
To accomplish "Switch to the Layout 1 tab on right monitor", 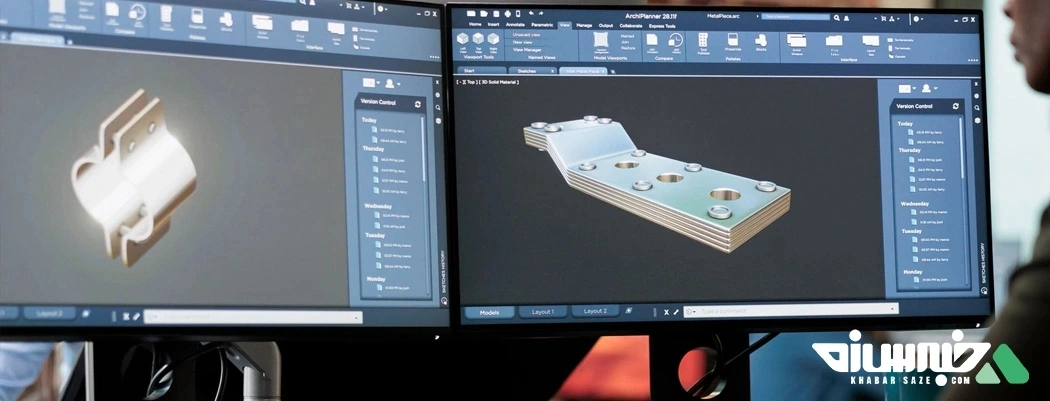I will pyautogui.click(x=544, y=311).
